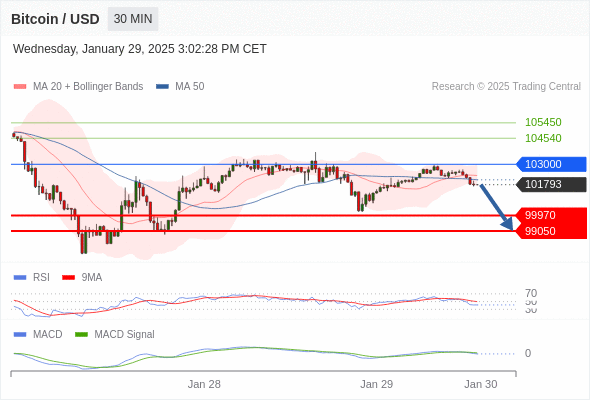590x400 pixels.
Task: Click the 30 MIN timeframe badge
Action: coord(133,19)
